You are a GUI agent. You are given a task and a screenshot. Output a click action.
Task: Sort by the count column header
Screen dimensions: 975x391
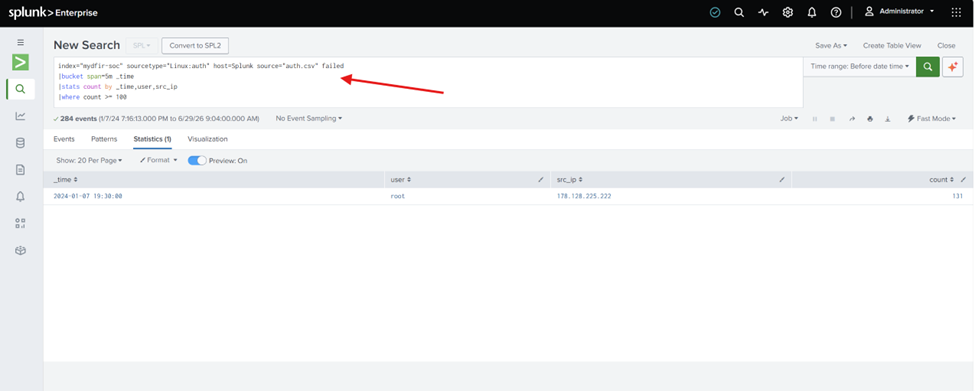point(941,180)
